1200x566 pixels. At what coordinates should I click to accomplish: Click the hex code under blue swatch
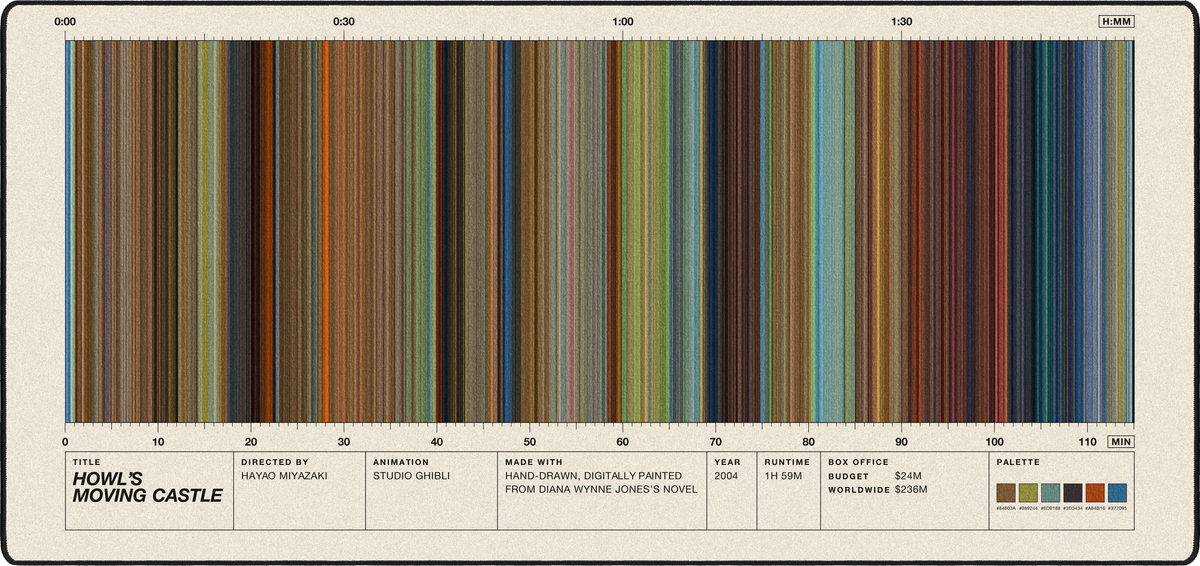(1117, 508)
